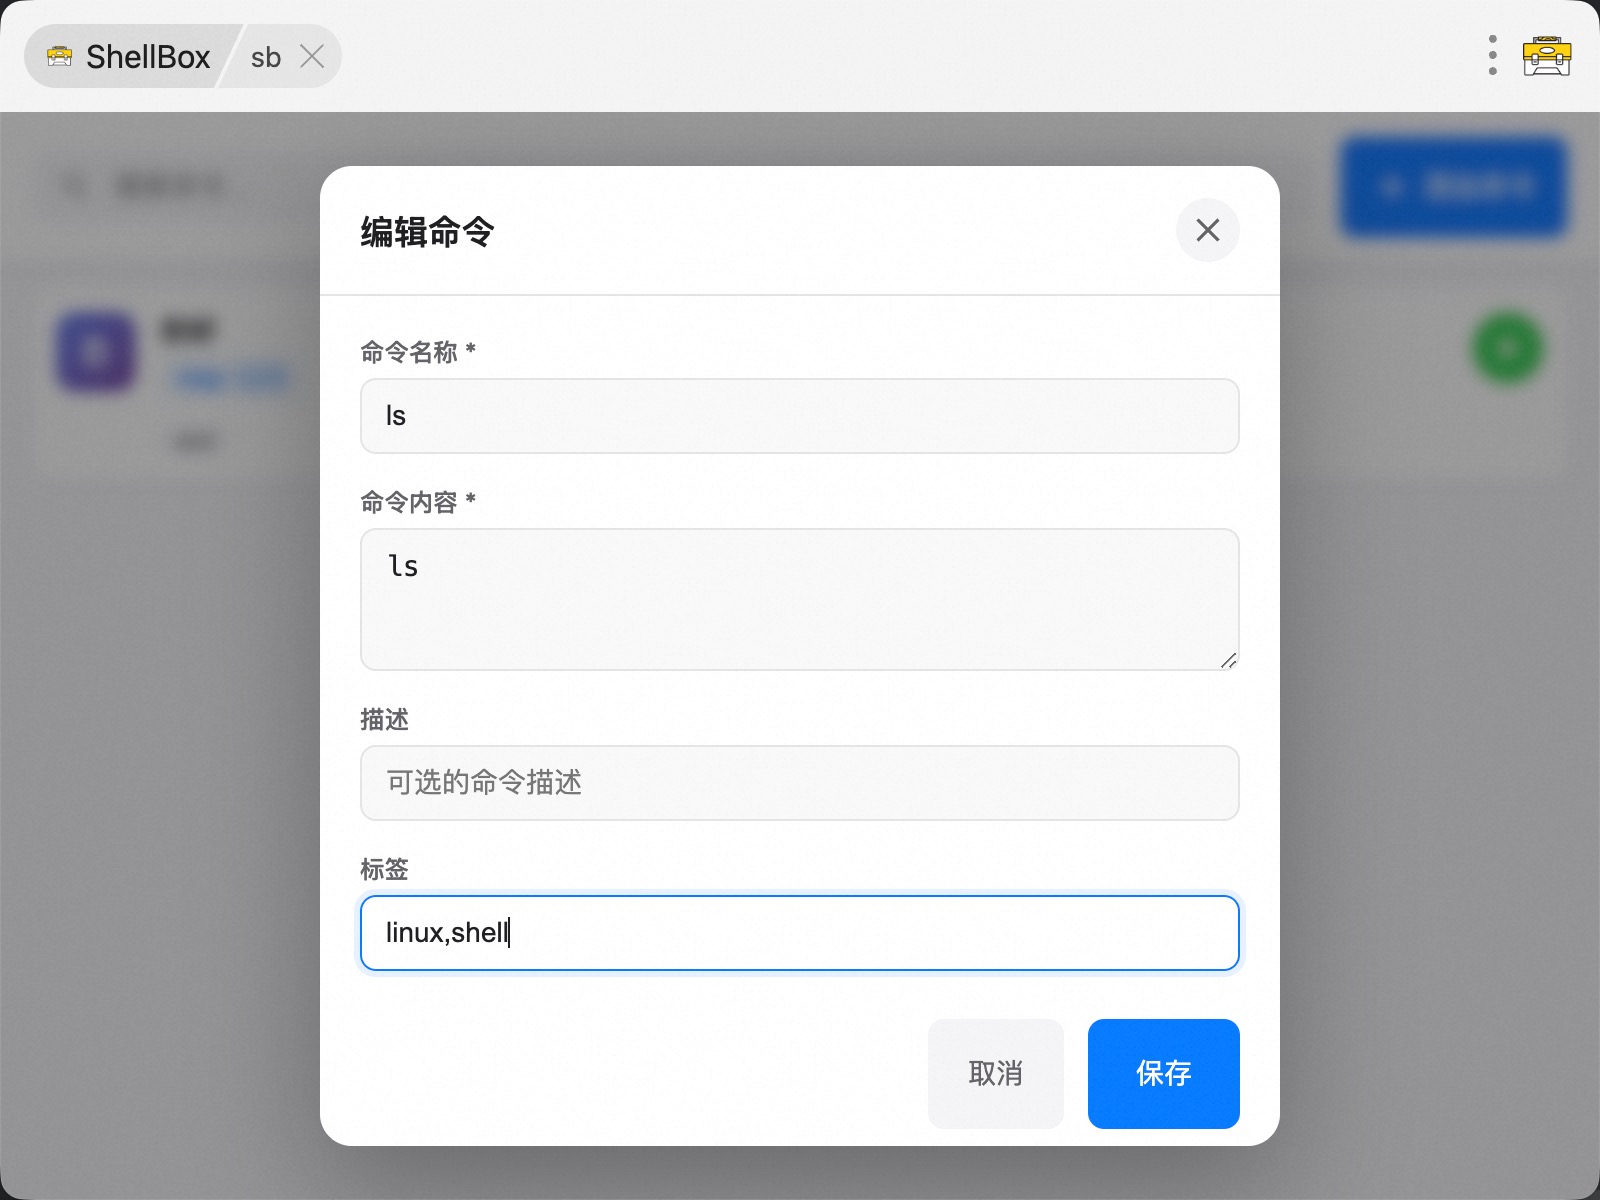Click the ShellBox toolbox icon at top right

pos(1547,56)
